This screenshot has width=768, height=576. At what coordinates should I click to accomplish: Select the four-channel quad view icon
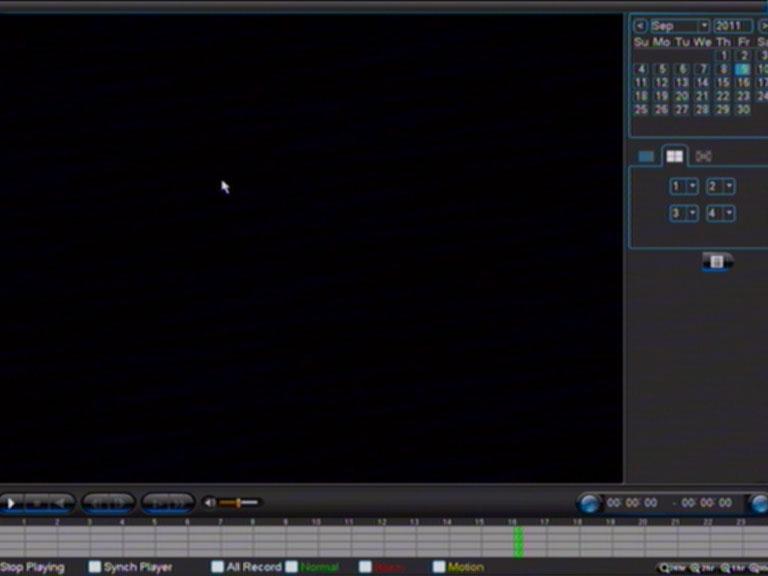(675, 156)
